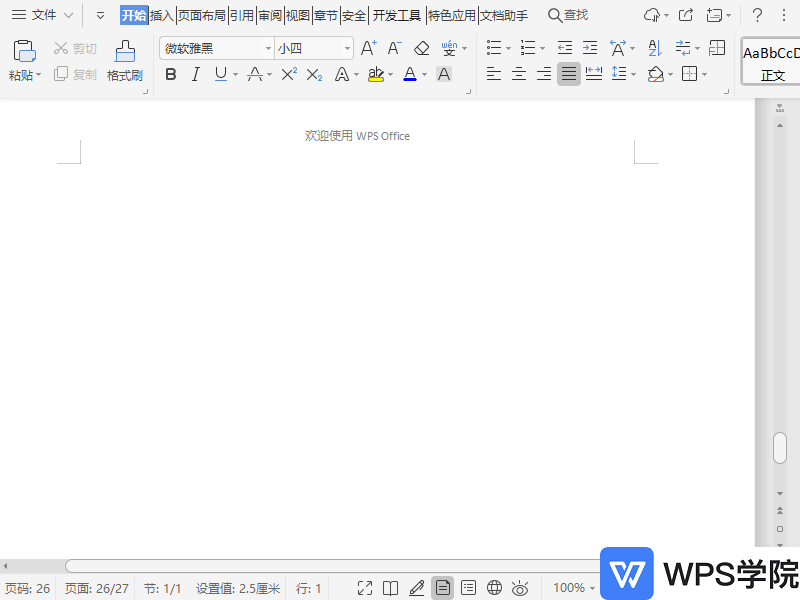Click the Increase Indent icon
The width and height of the screenshot is (800, 600).
[589, 46]
